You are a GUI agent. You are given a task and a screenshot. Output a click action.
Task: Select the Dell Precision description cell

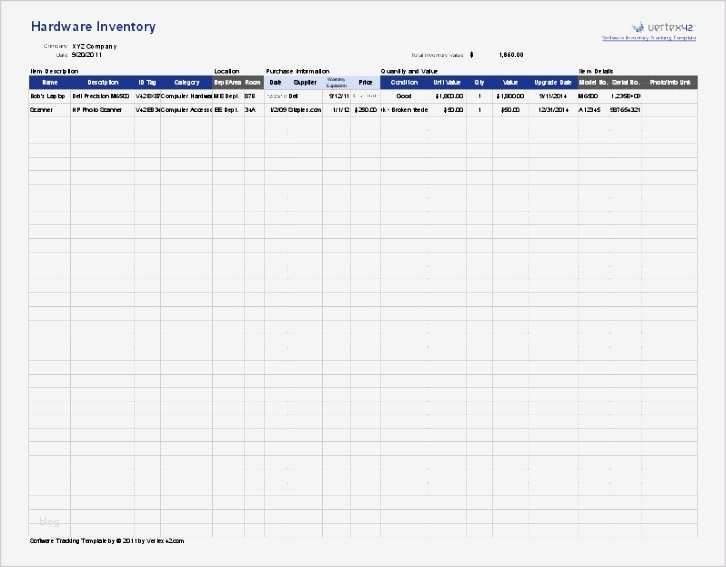coord(101,96)
